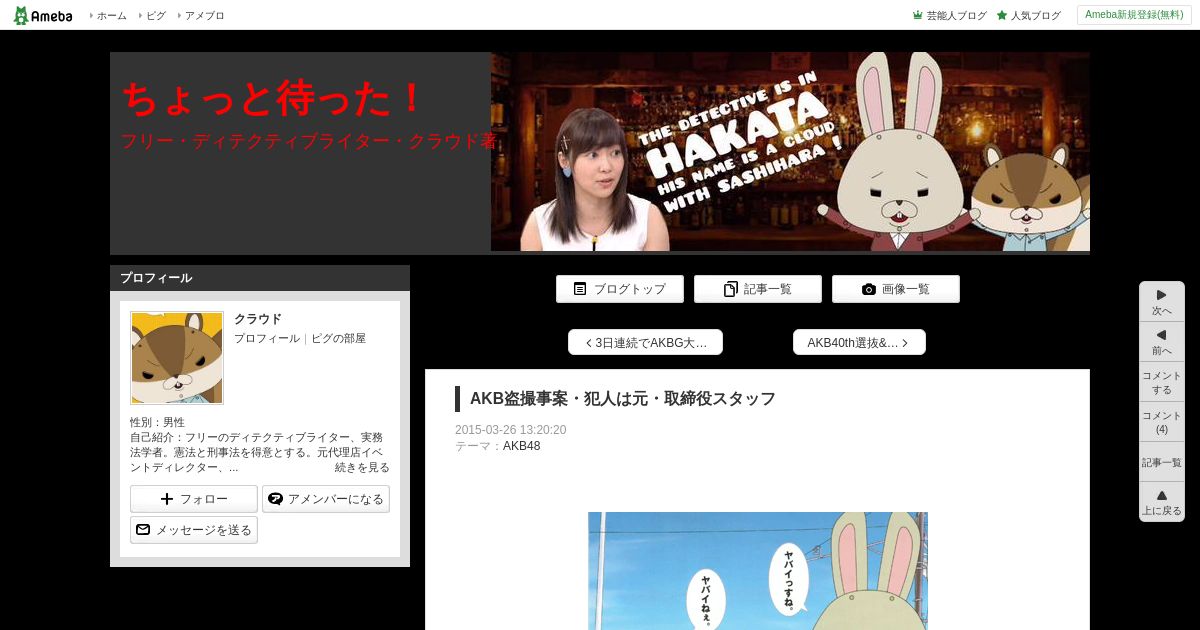Image resolution: width=1200 pixels, height=630 pixels.
Task: Click the クラウド profile avatar
Action: (x=177, y=357)
